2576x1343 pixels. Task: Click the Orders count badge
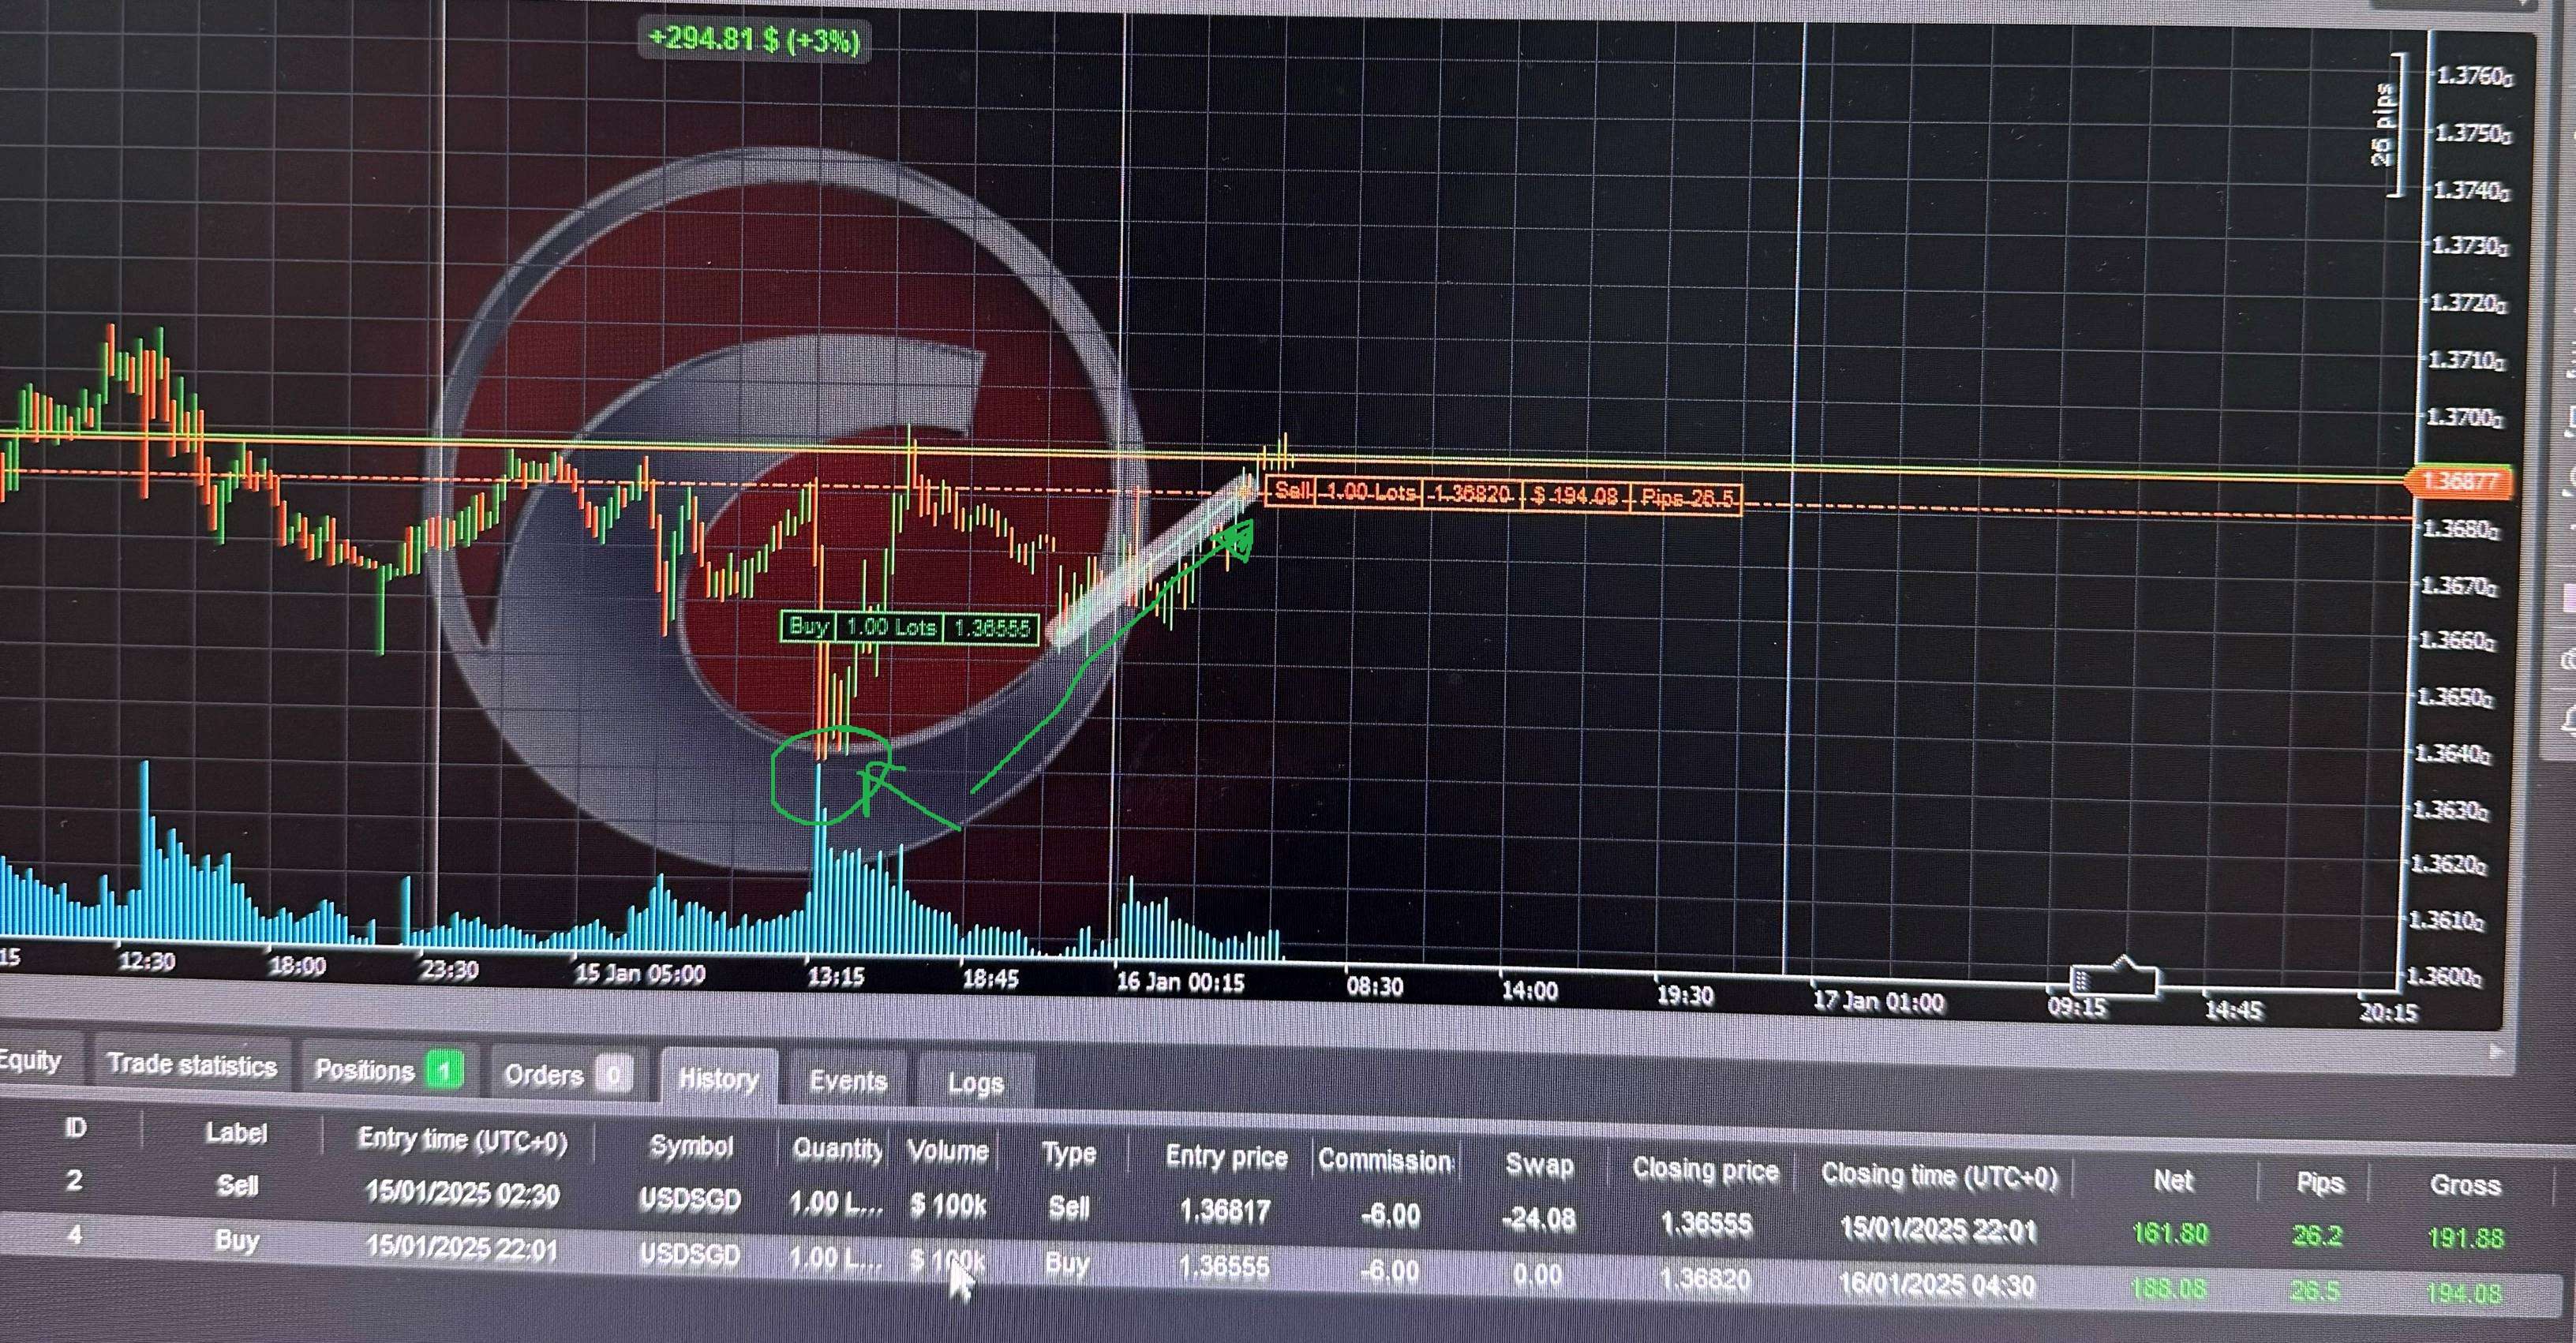click(x=613, y=1076)
